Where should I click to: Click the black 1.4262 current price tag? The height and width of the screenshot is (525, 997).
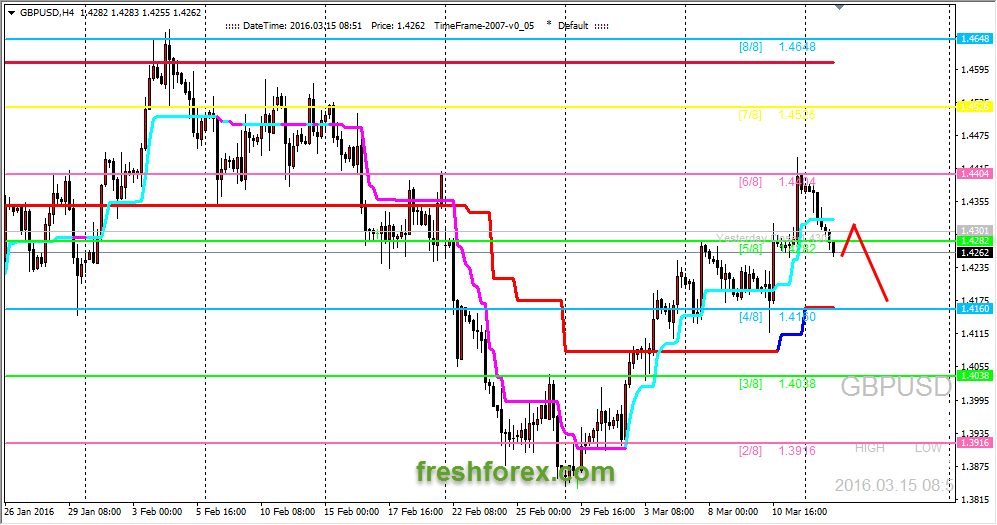coord(975,252)
